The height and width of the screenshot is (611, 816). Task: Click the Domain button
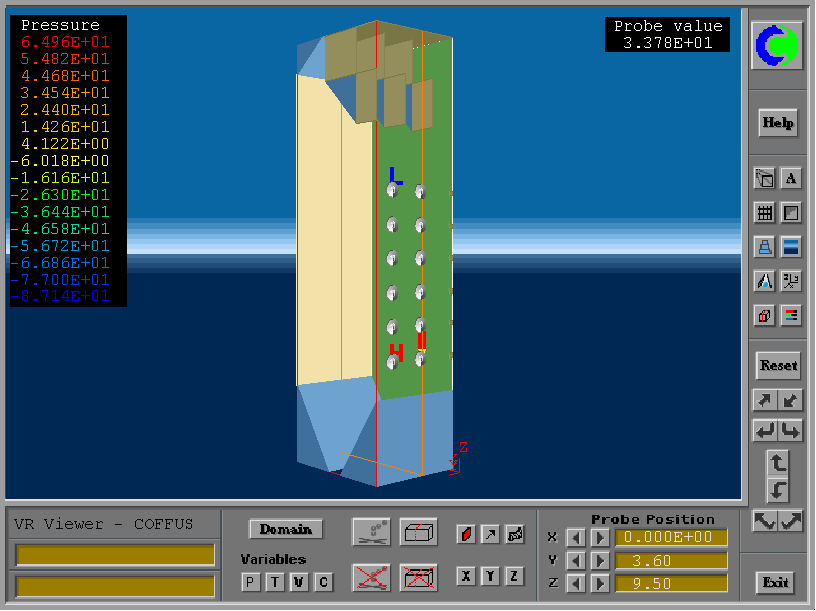pos(286,529)
